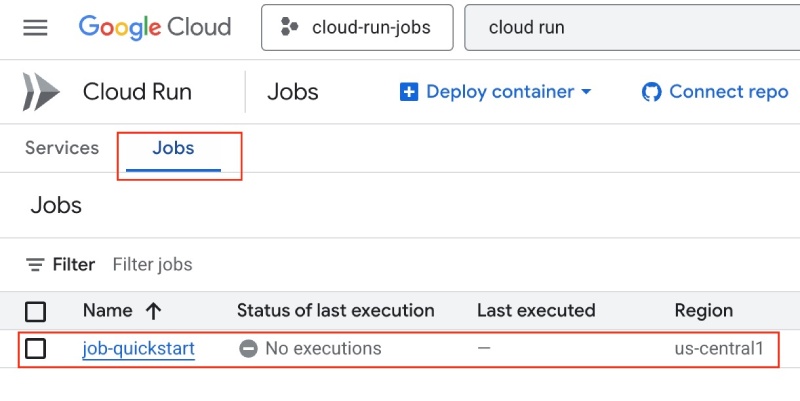This screenshot has width=800, height=401.
Task: Click the us-central1 region cell
Action: 719,348
